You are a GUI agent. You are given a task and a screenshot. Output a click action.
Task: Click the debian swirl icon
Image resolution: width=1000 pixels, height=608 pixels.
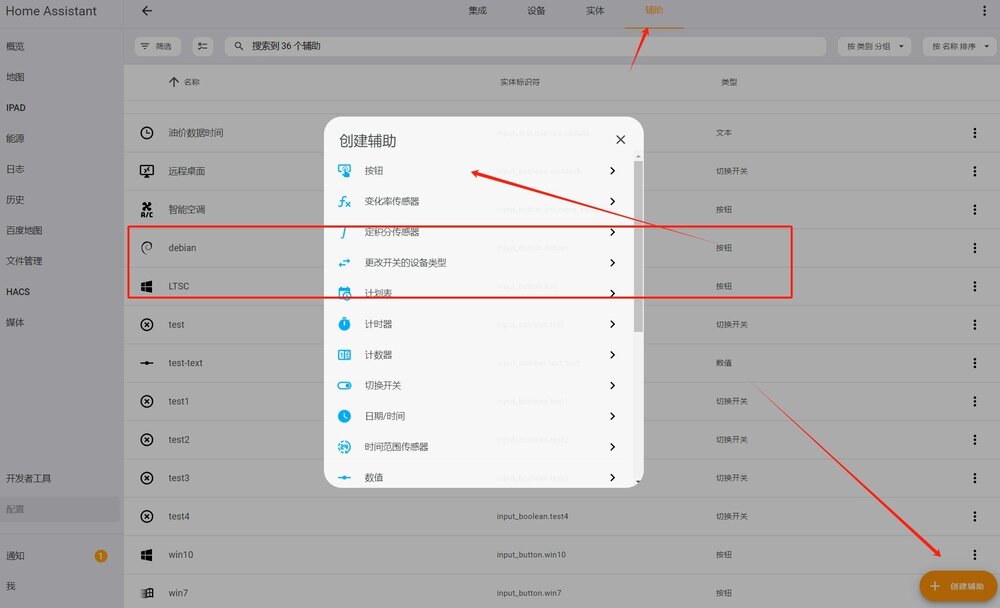point(147,248)
